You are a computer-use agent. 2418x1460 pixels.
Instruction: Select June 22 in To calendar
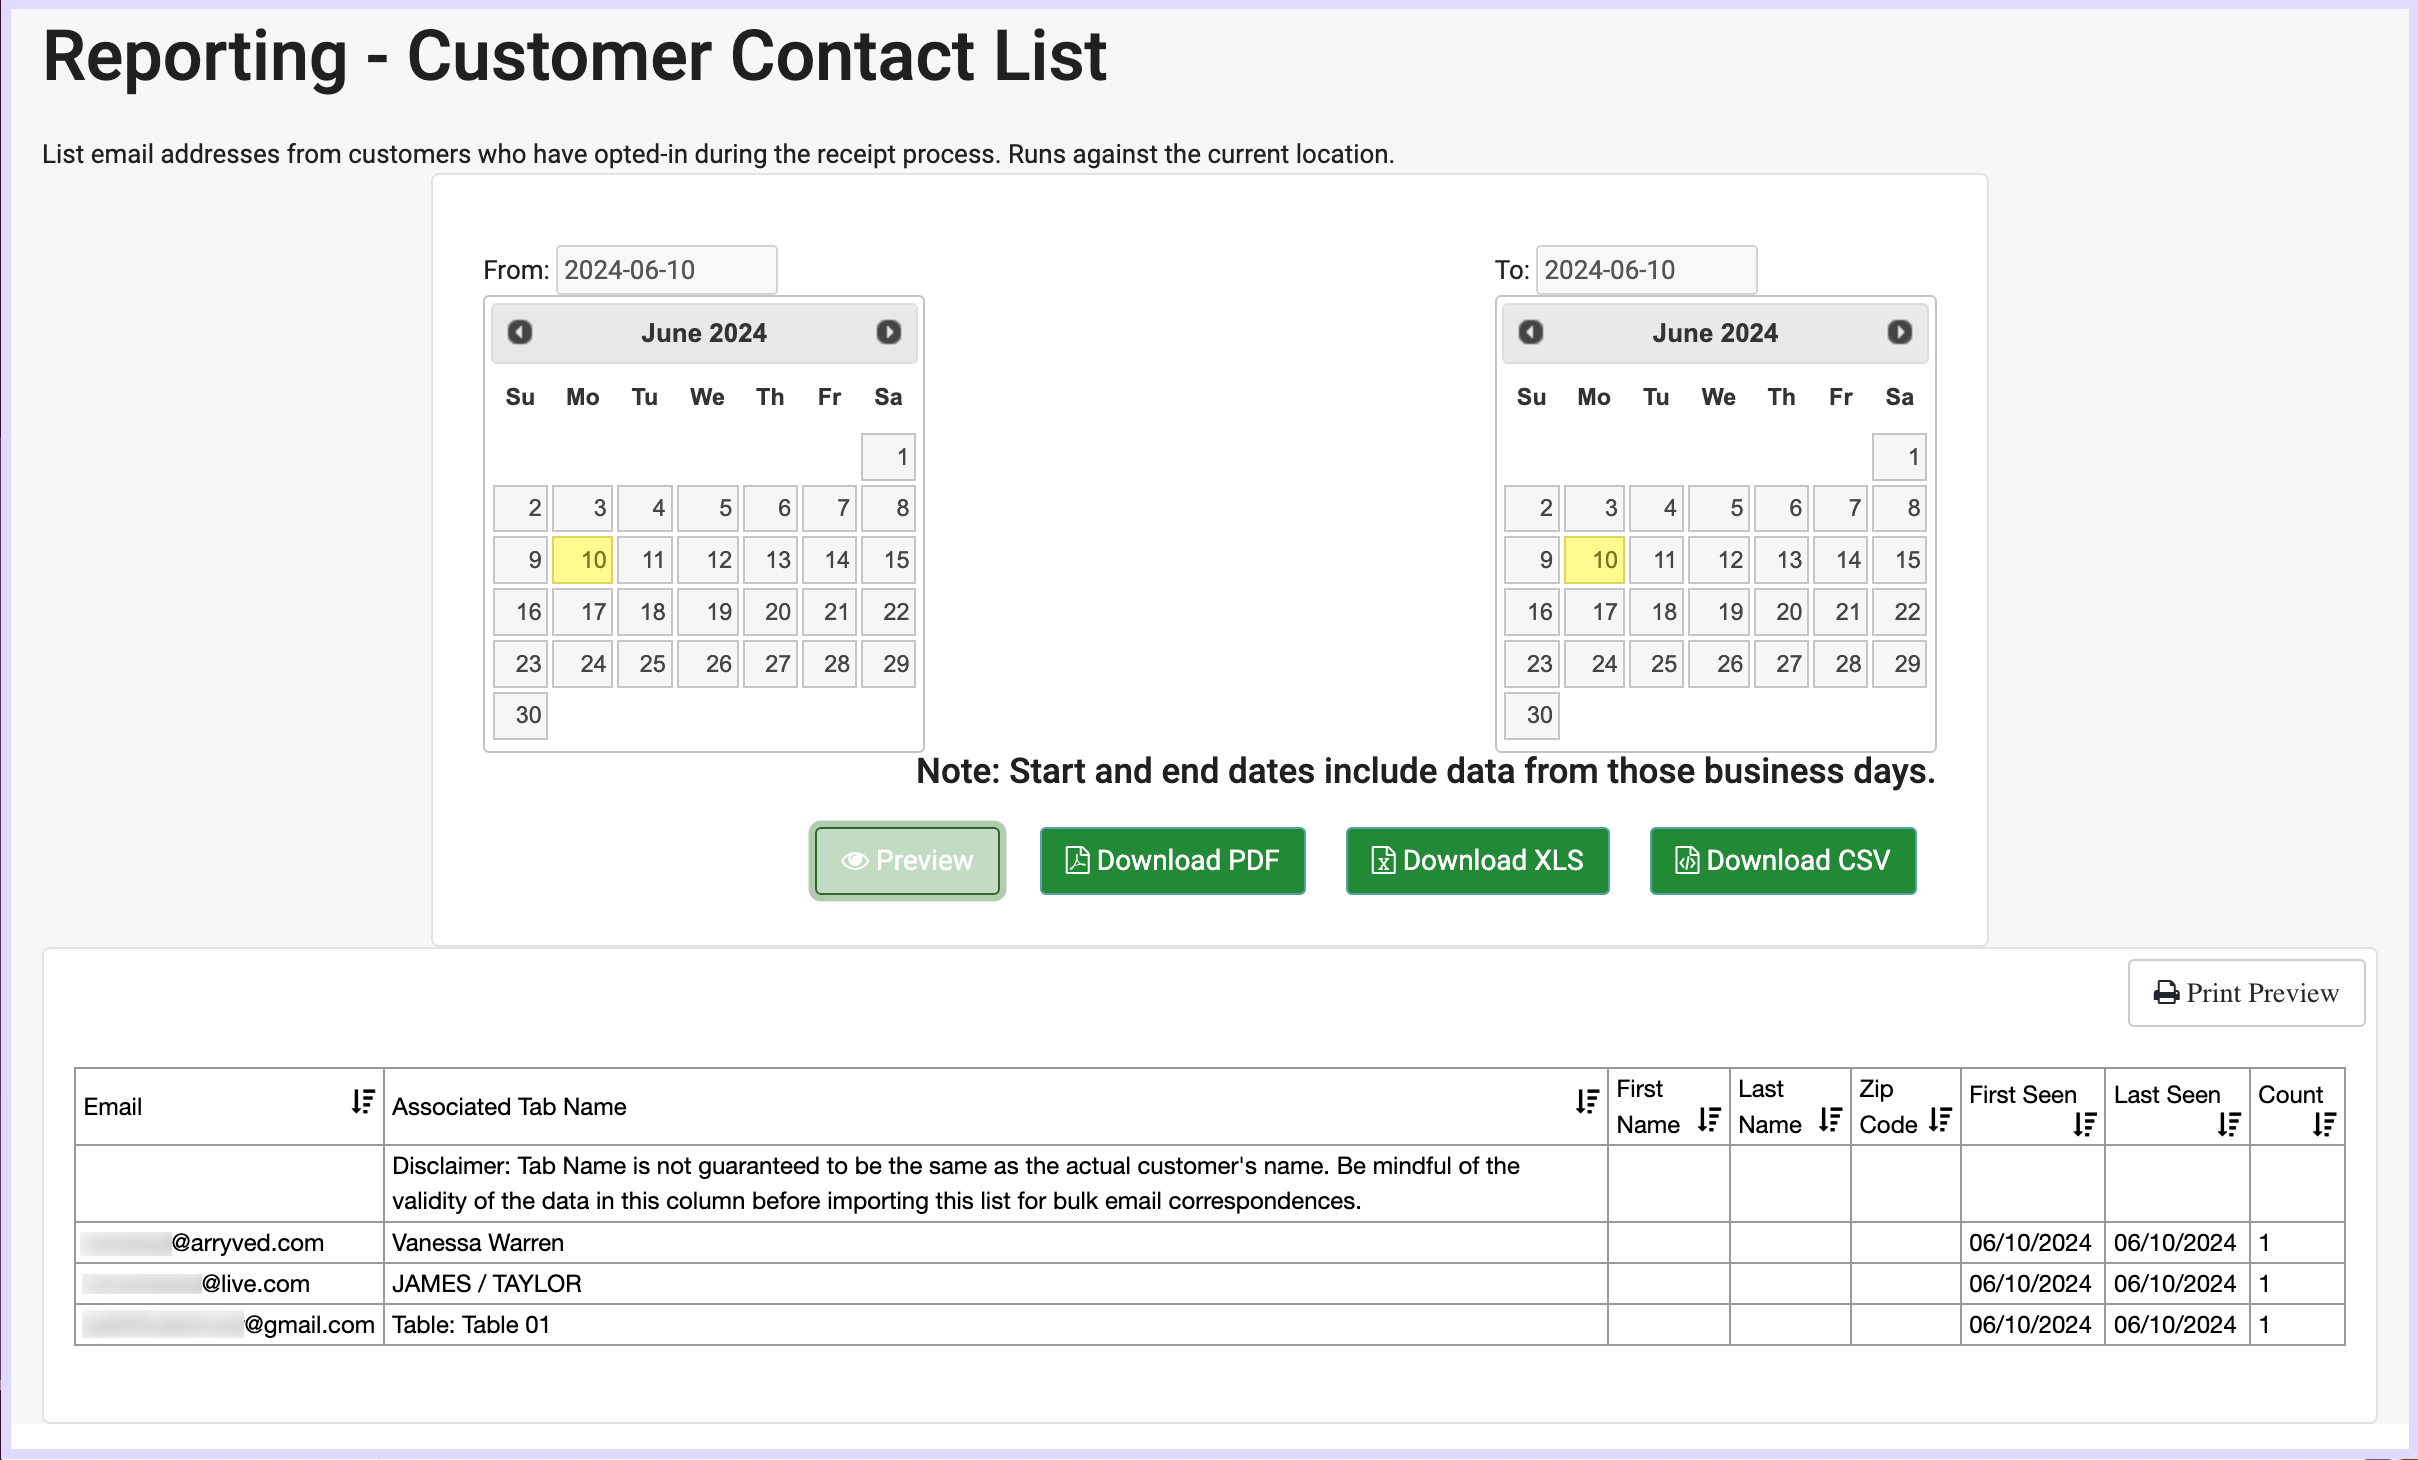point(1899,612)
